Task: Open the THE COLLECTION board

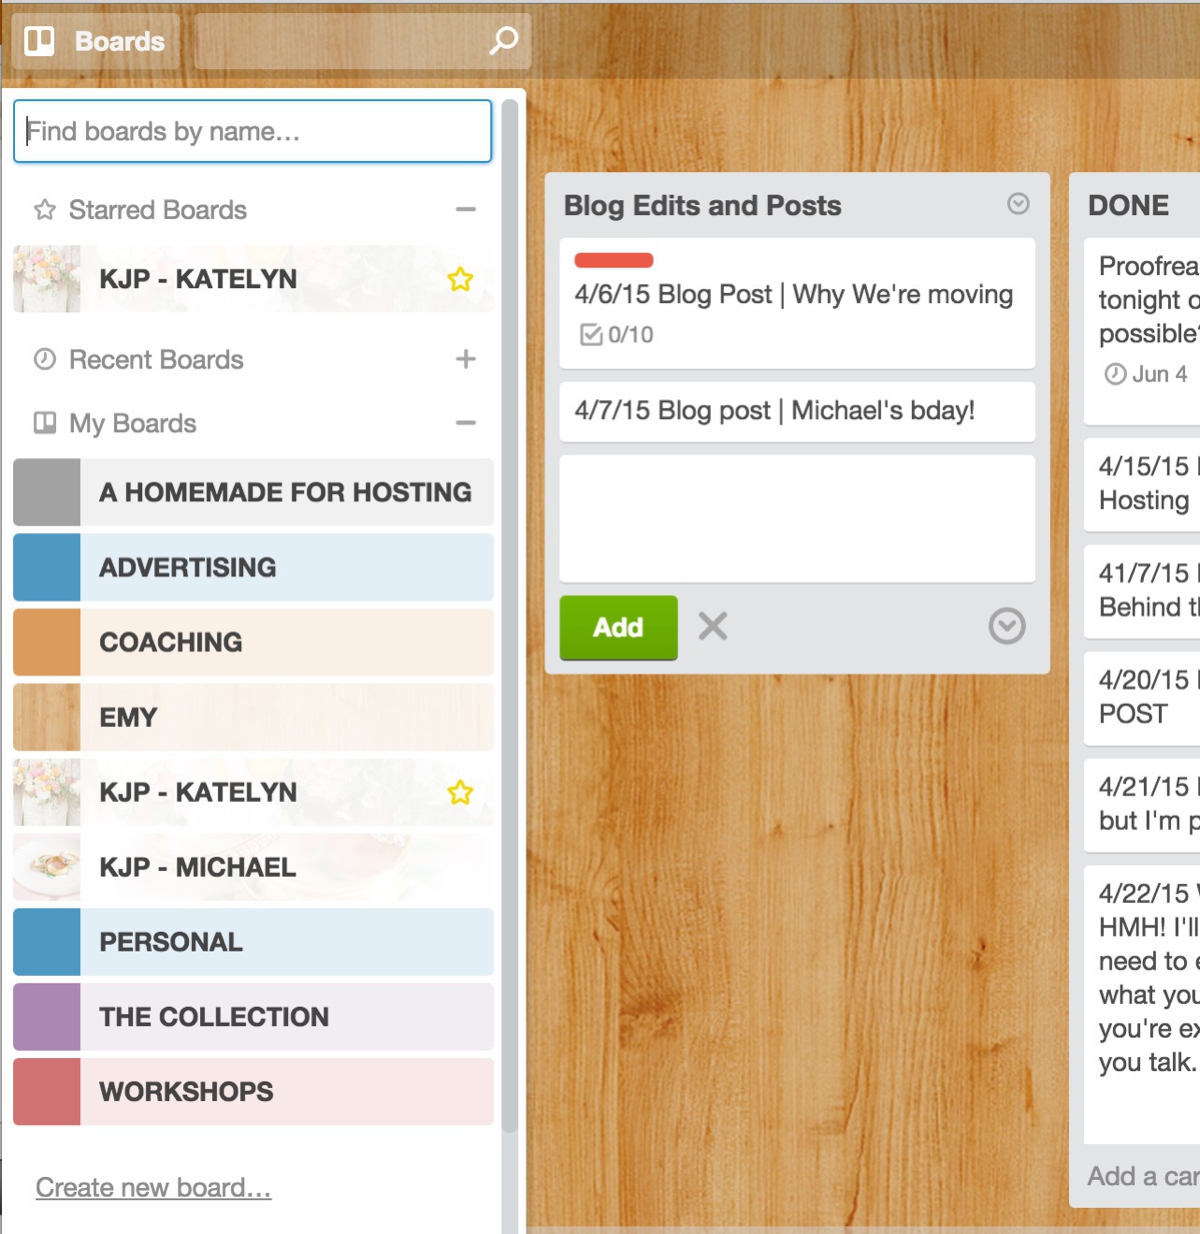Action: [253, 1017]
